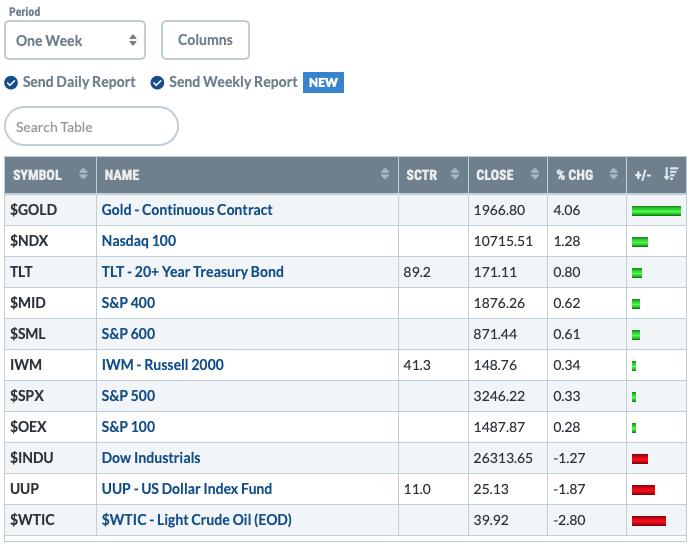Image resolution: width=692 pixels, height=547 pixels.
Task: Open the S&P 400 link
Action: coord(128,303)
